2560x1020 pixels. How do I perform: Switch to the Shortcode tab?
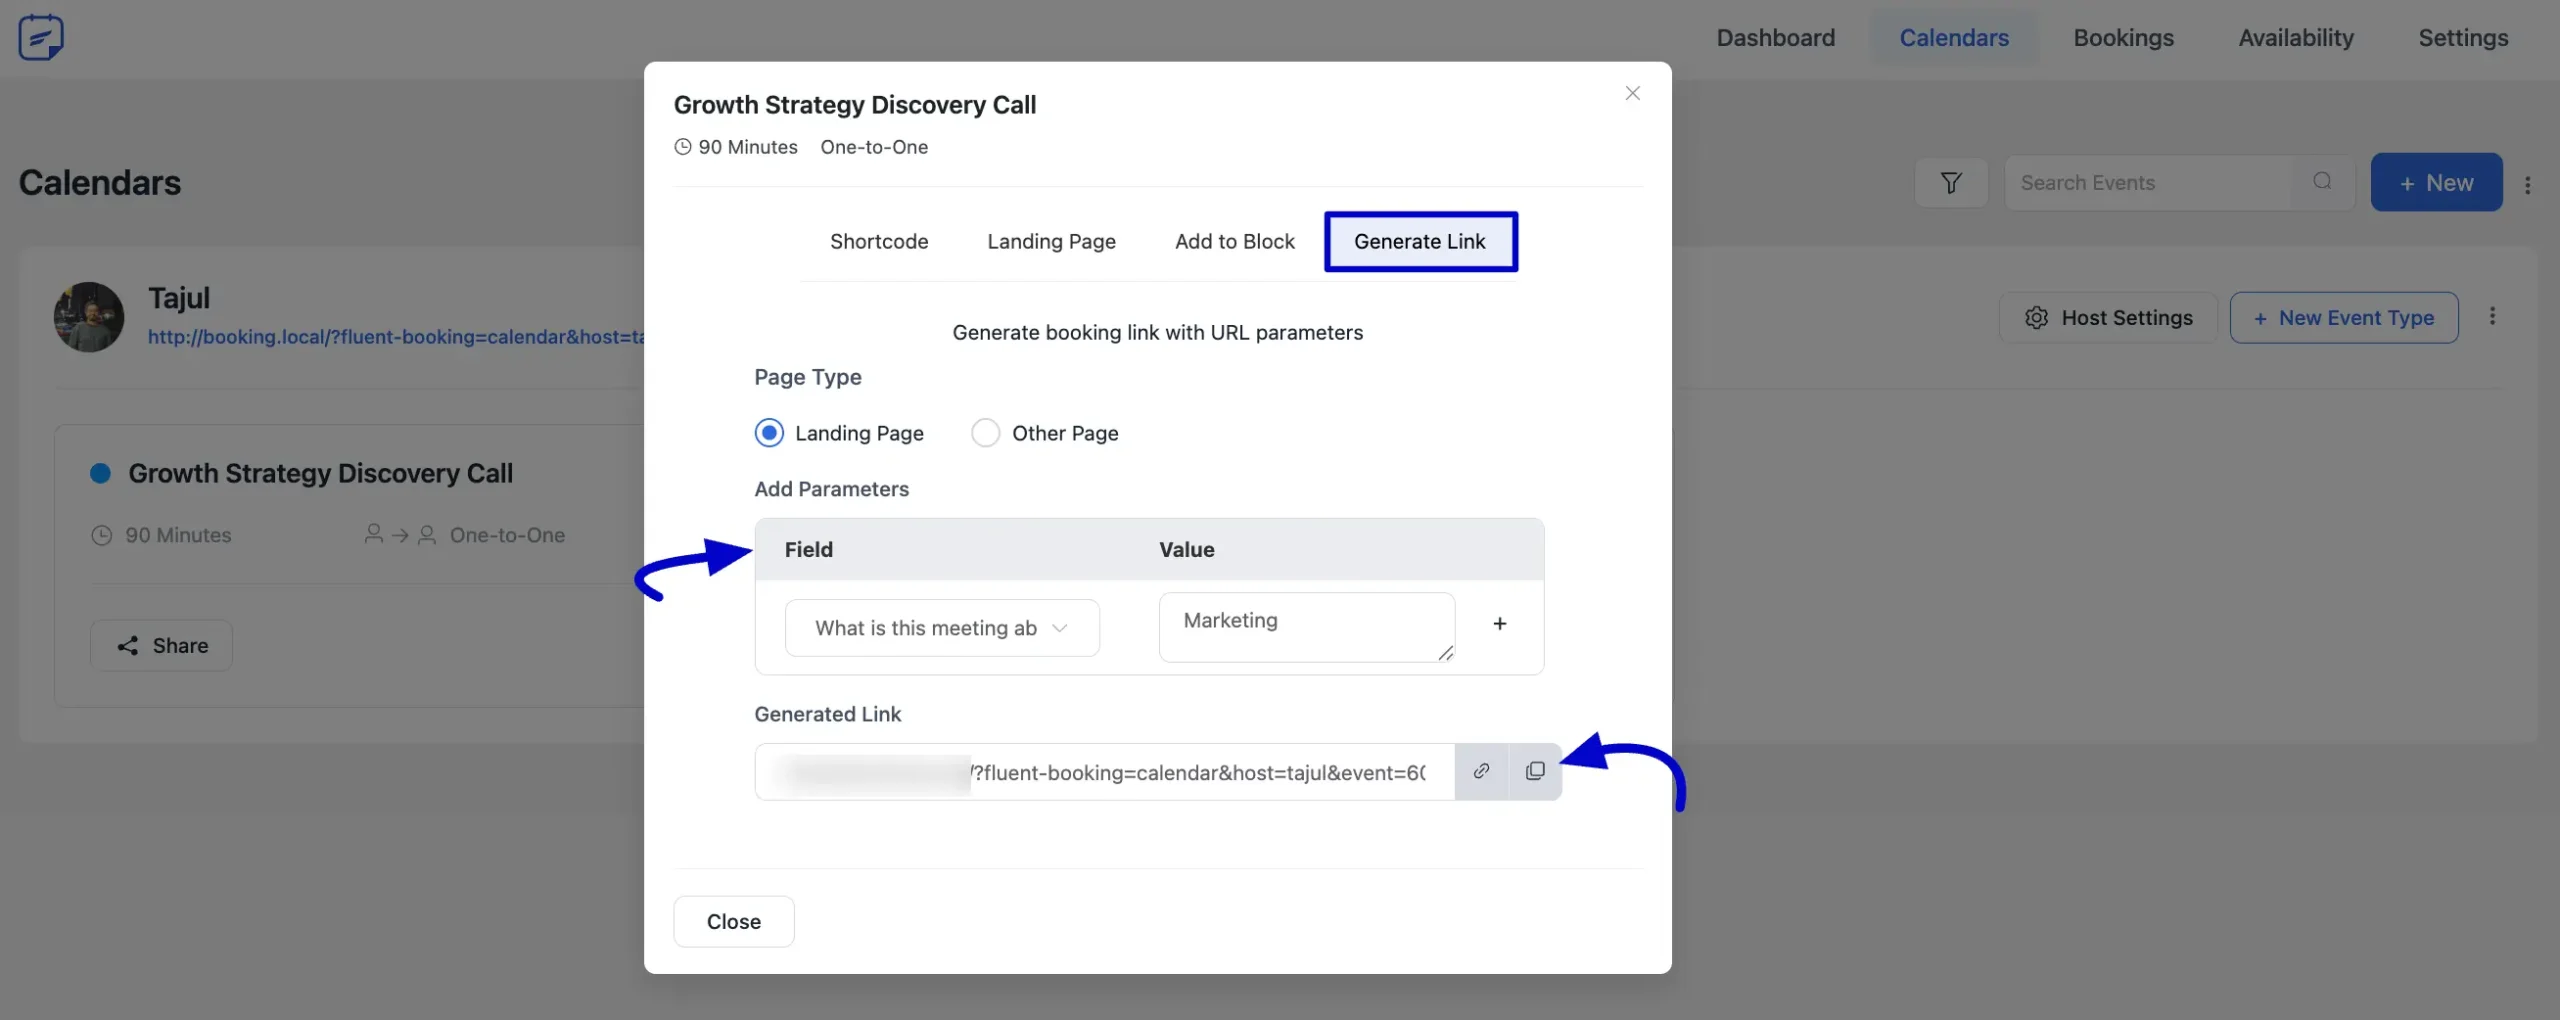coord(878,242)
